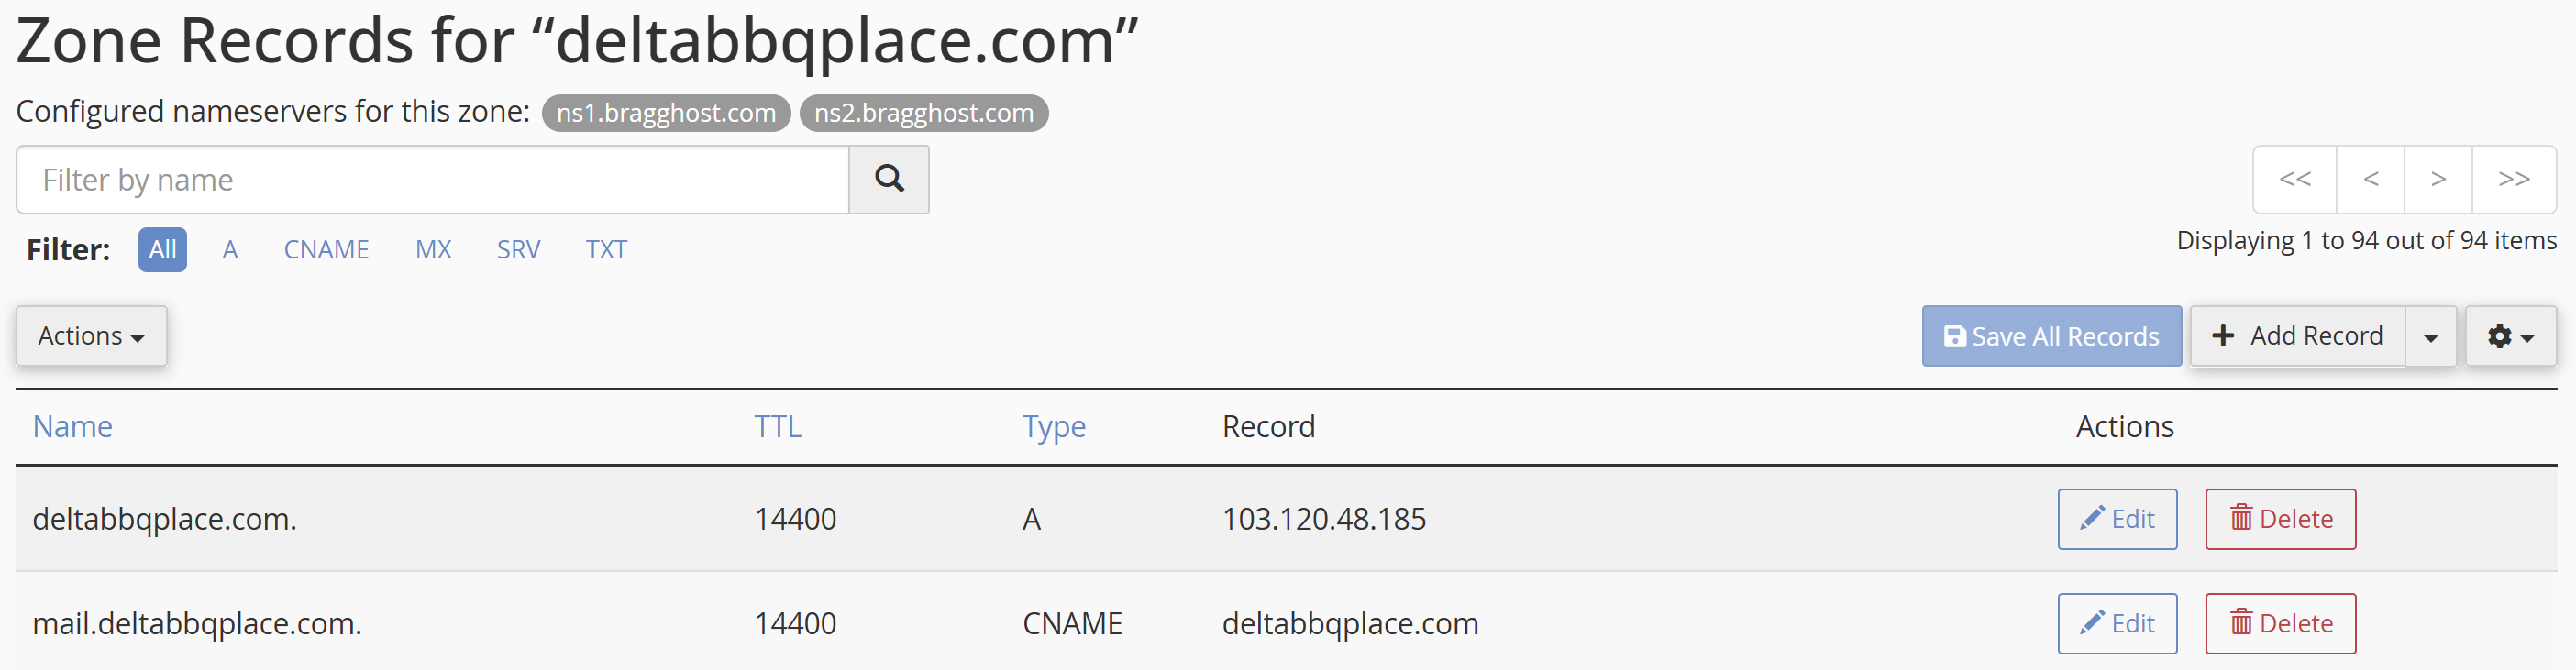Sort records by the TTL column

778,425
